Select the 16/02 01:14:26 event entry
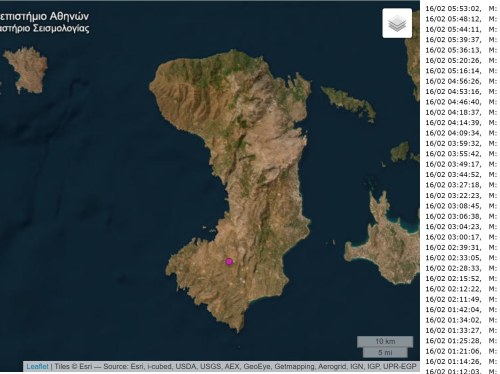This screenshot has width=500, height=374. (x=461, y=362)
